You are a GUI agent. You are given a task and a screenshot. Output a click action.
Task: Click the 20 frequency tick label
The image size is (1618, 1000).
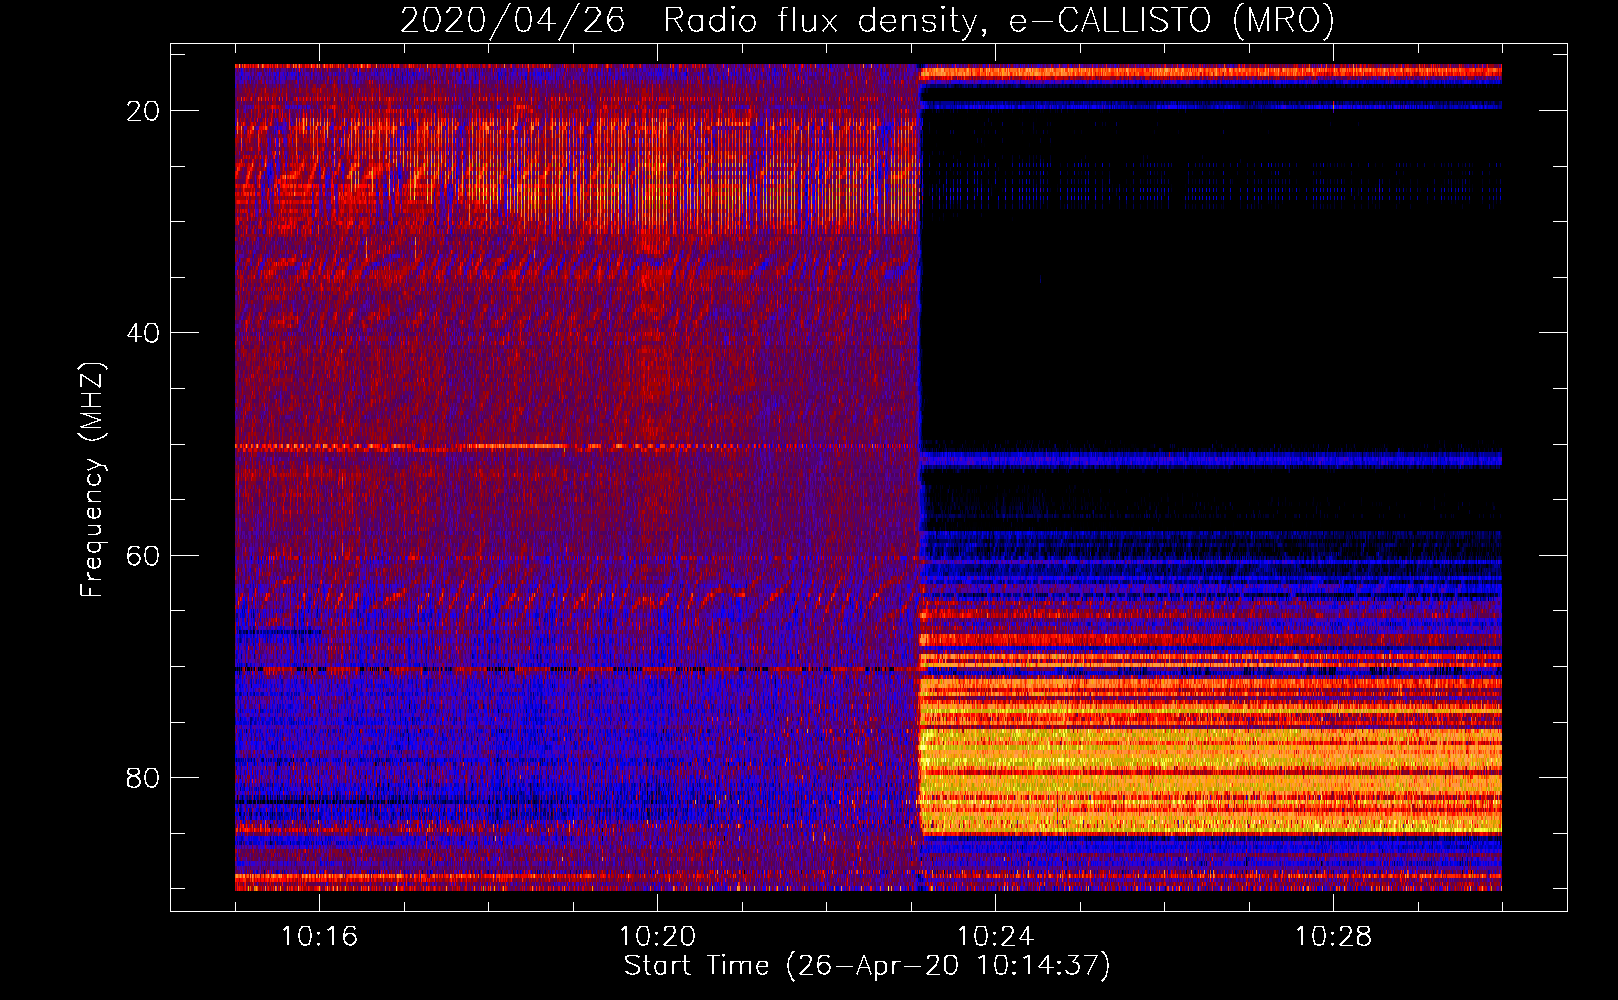pos(143,111)
